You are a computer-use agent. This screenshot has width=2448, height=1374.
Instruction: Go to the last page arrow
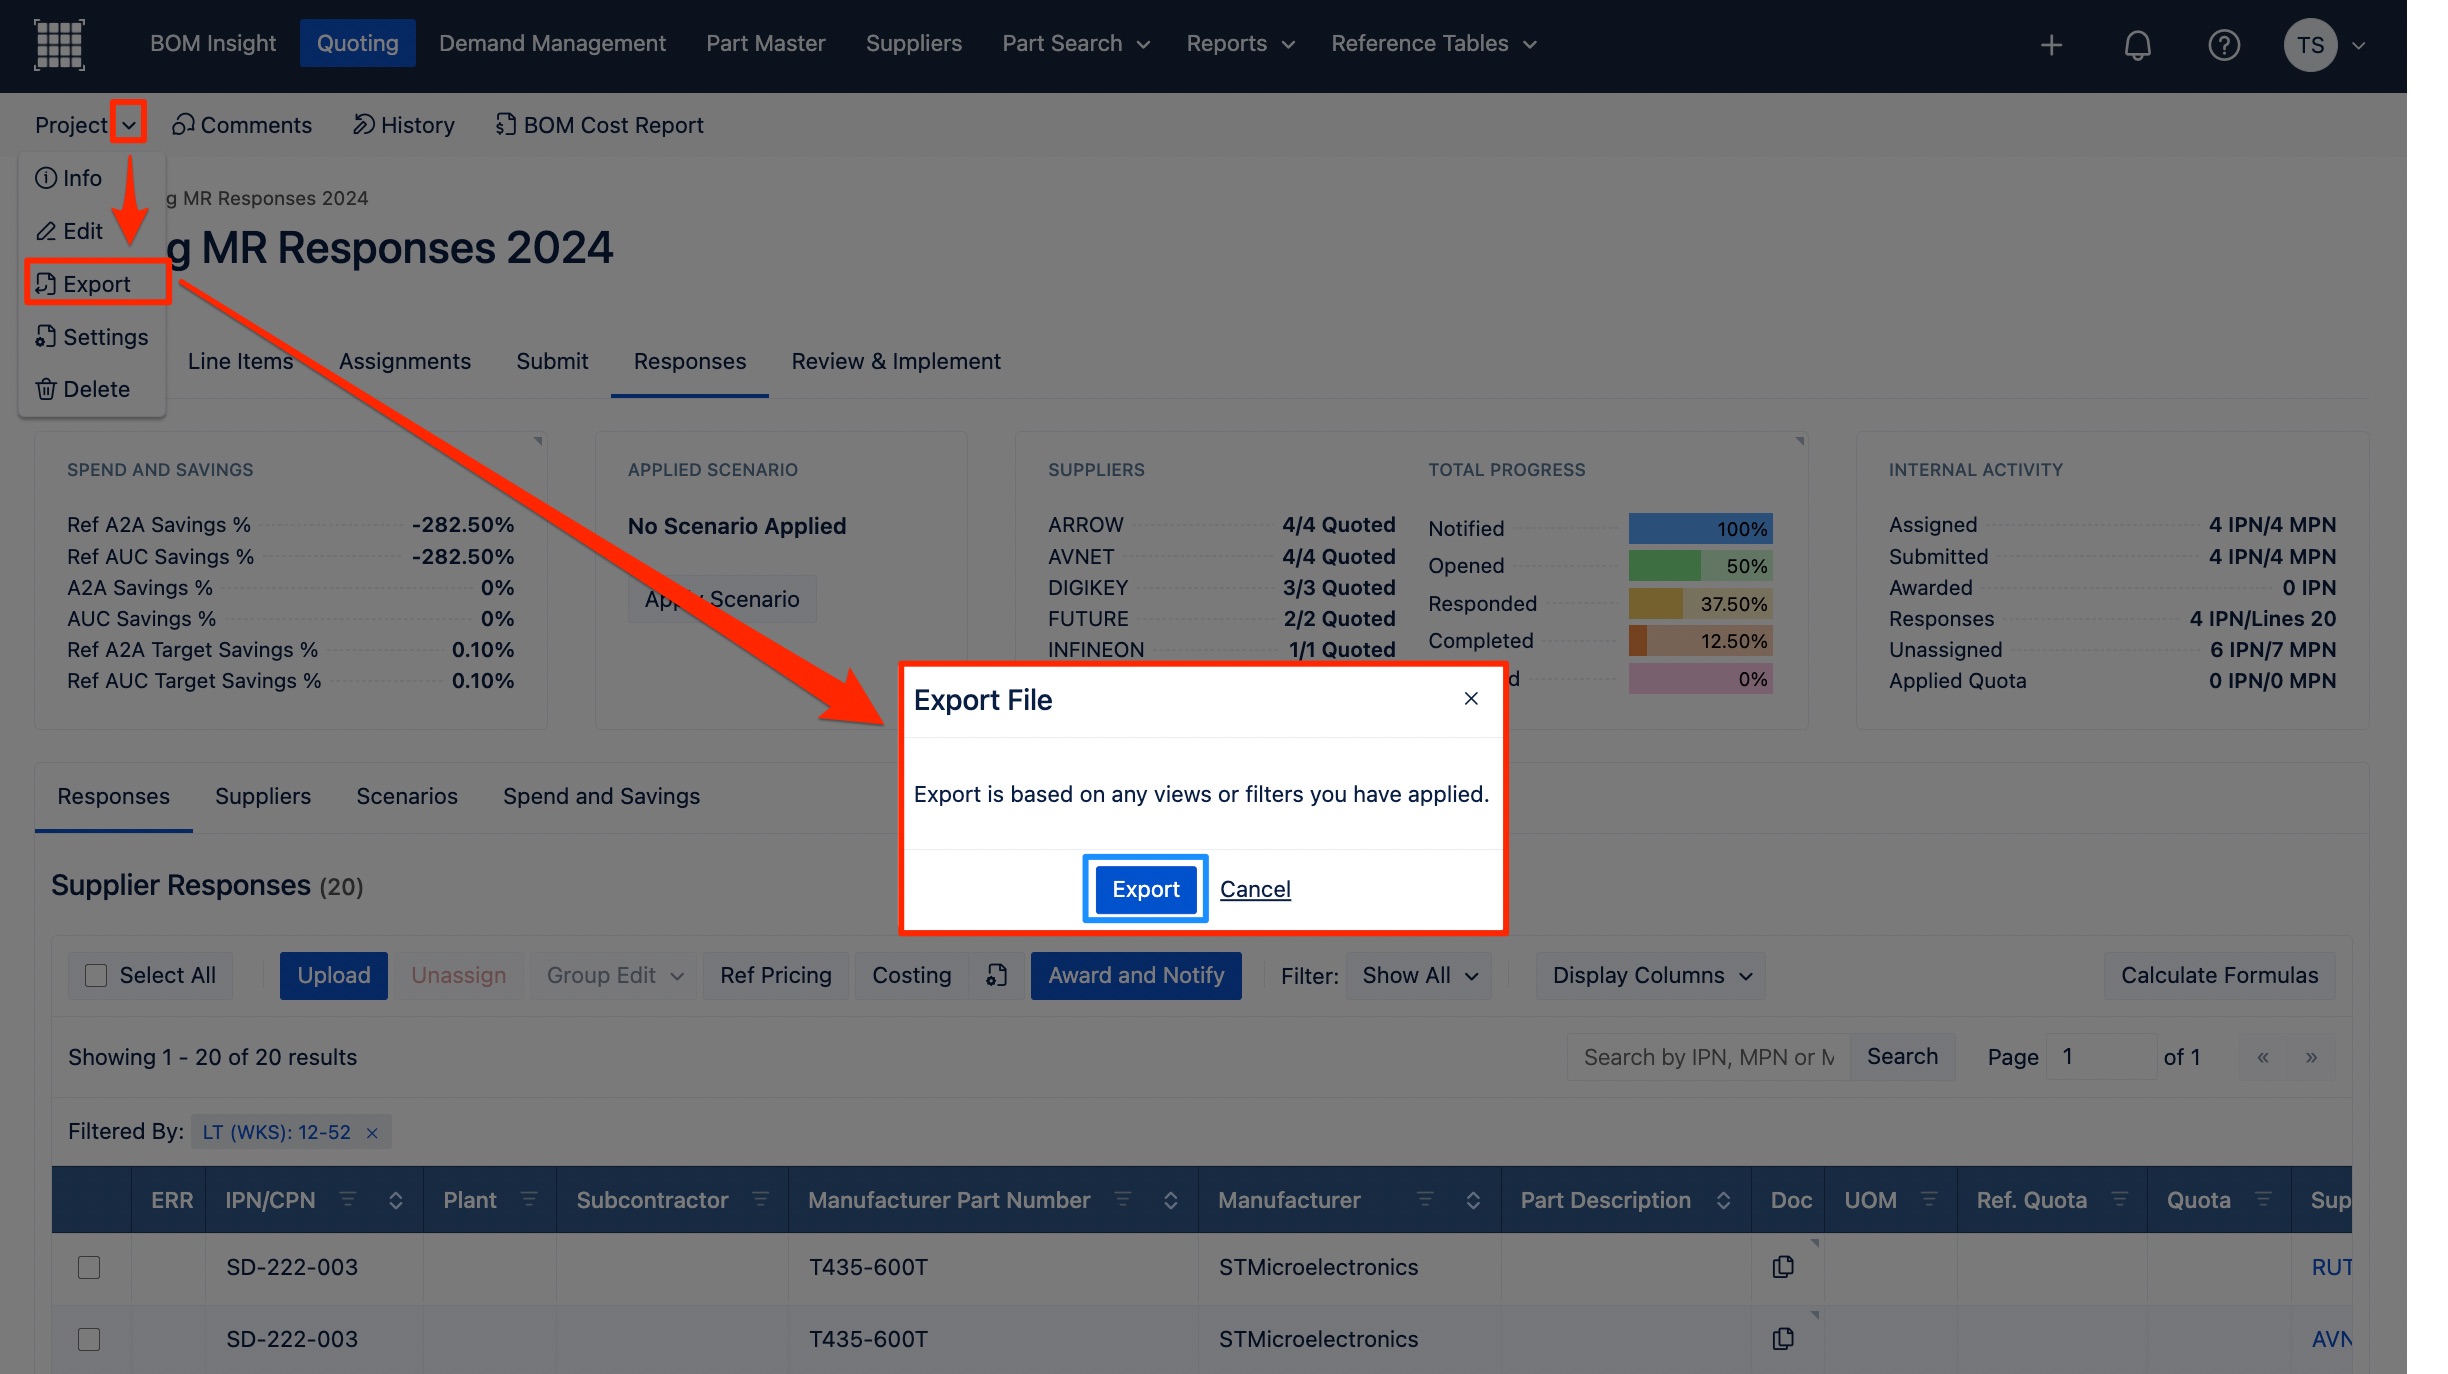coord(2312,1057)
